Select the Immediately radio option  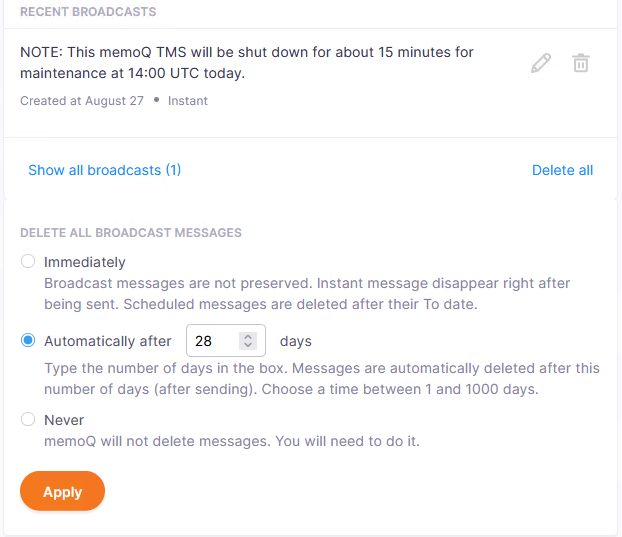[28, 262]
